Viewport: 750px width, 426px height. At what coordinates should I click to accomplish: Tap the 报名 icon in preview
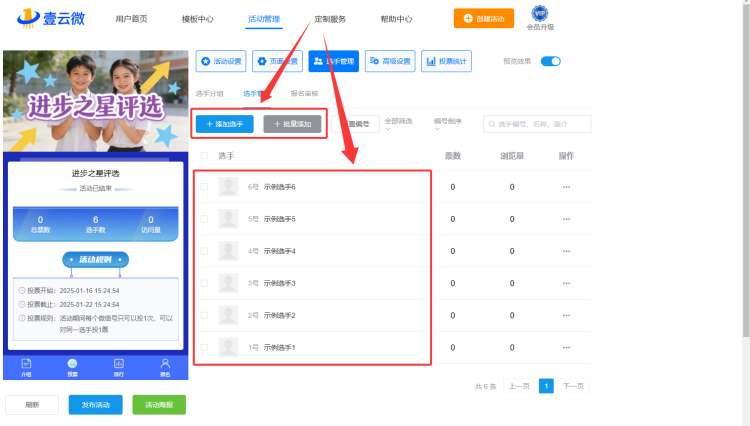[x=165, y=368]
